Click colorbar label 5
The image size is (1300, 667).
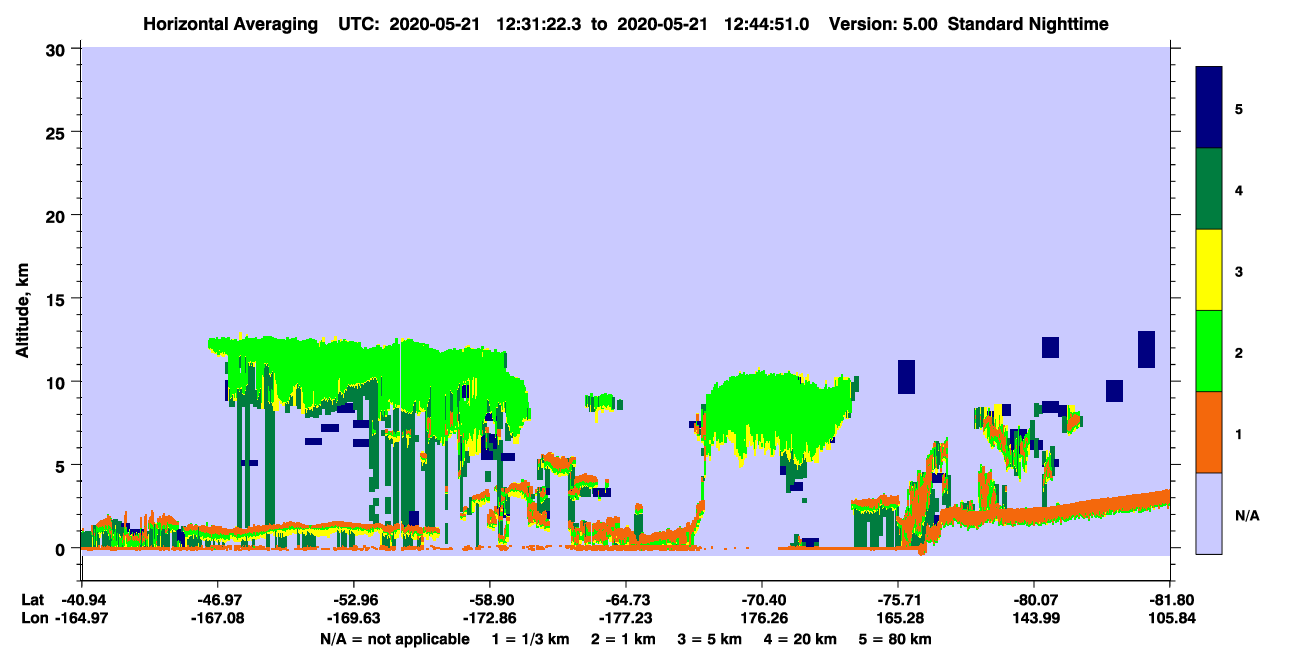click(1239, 109)
